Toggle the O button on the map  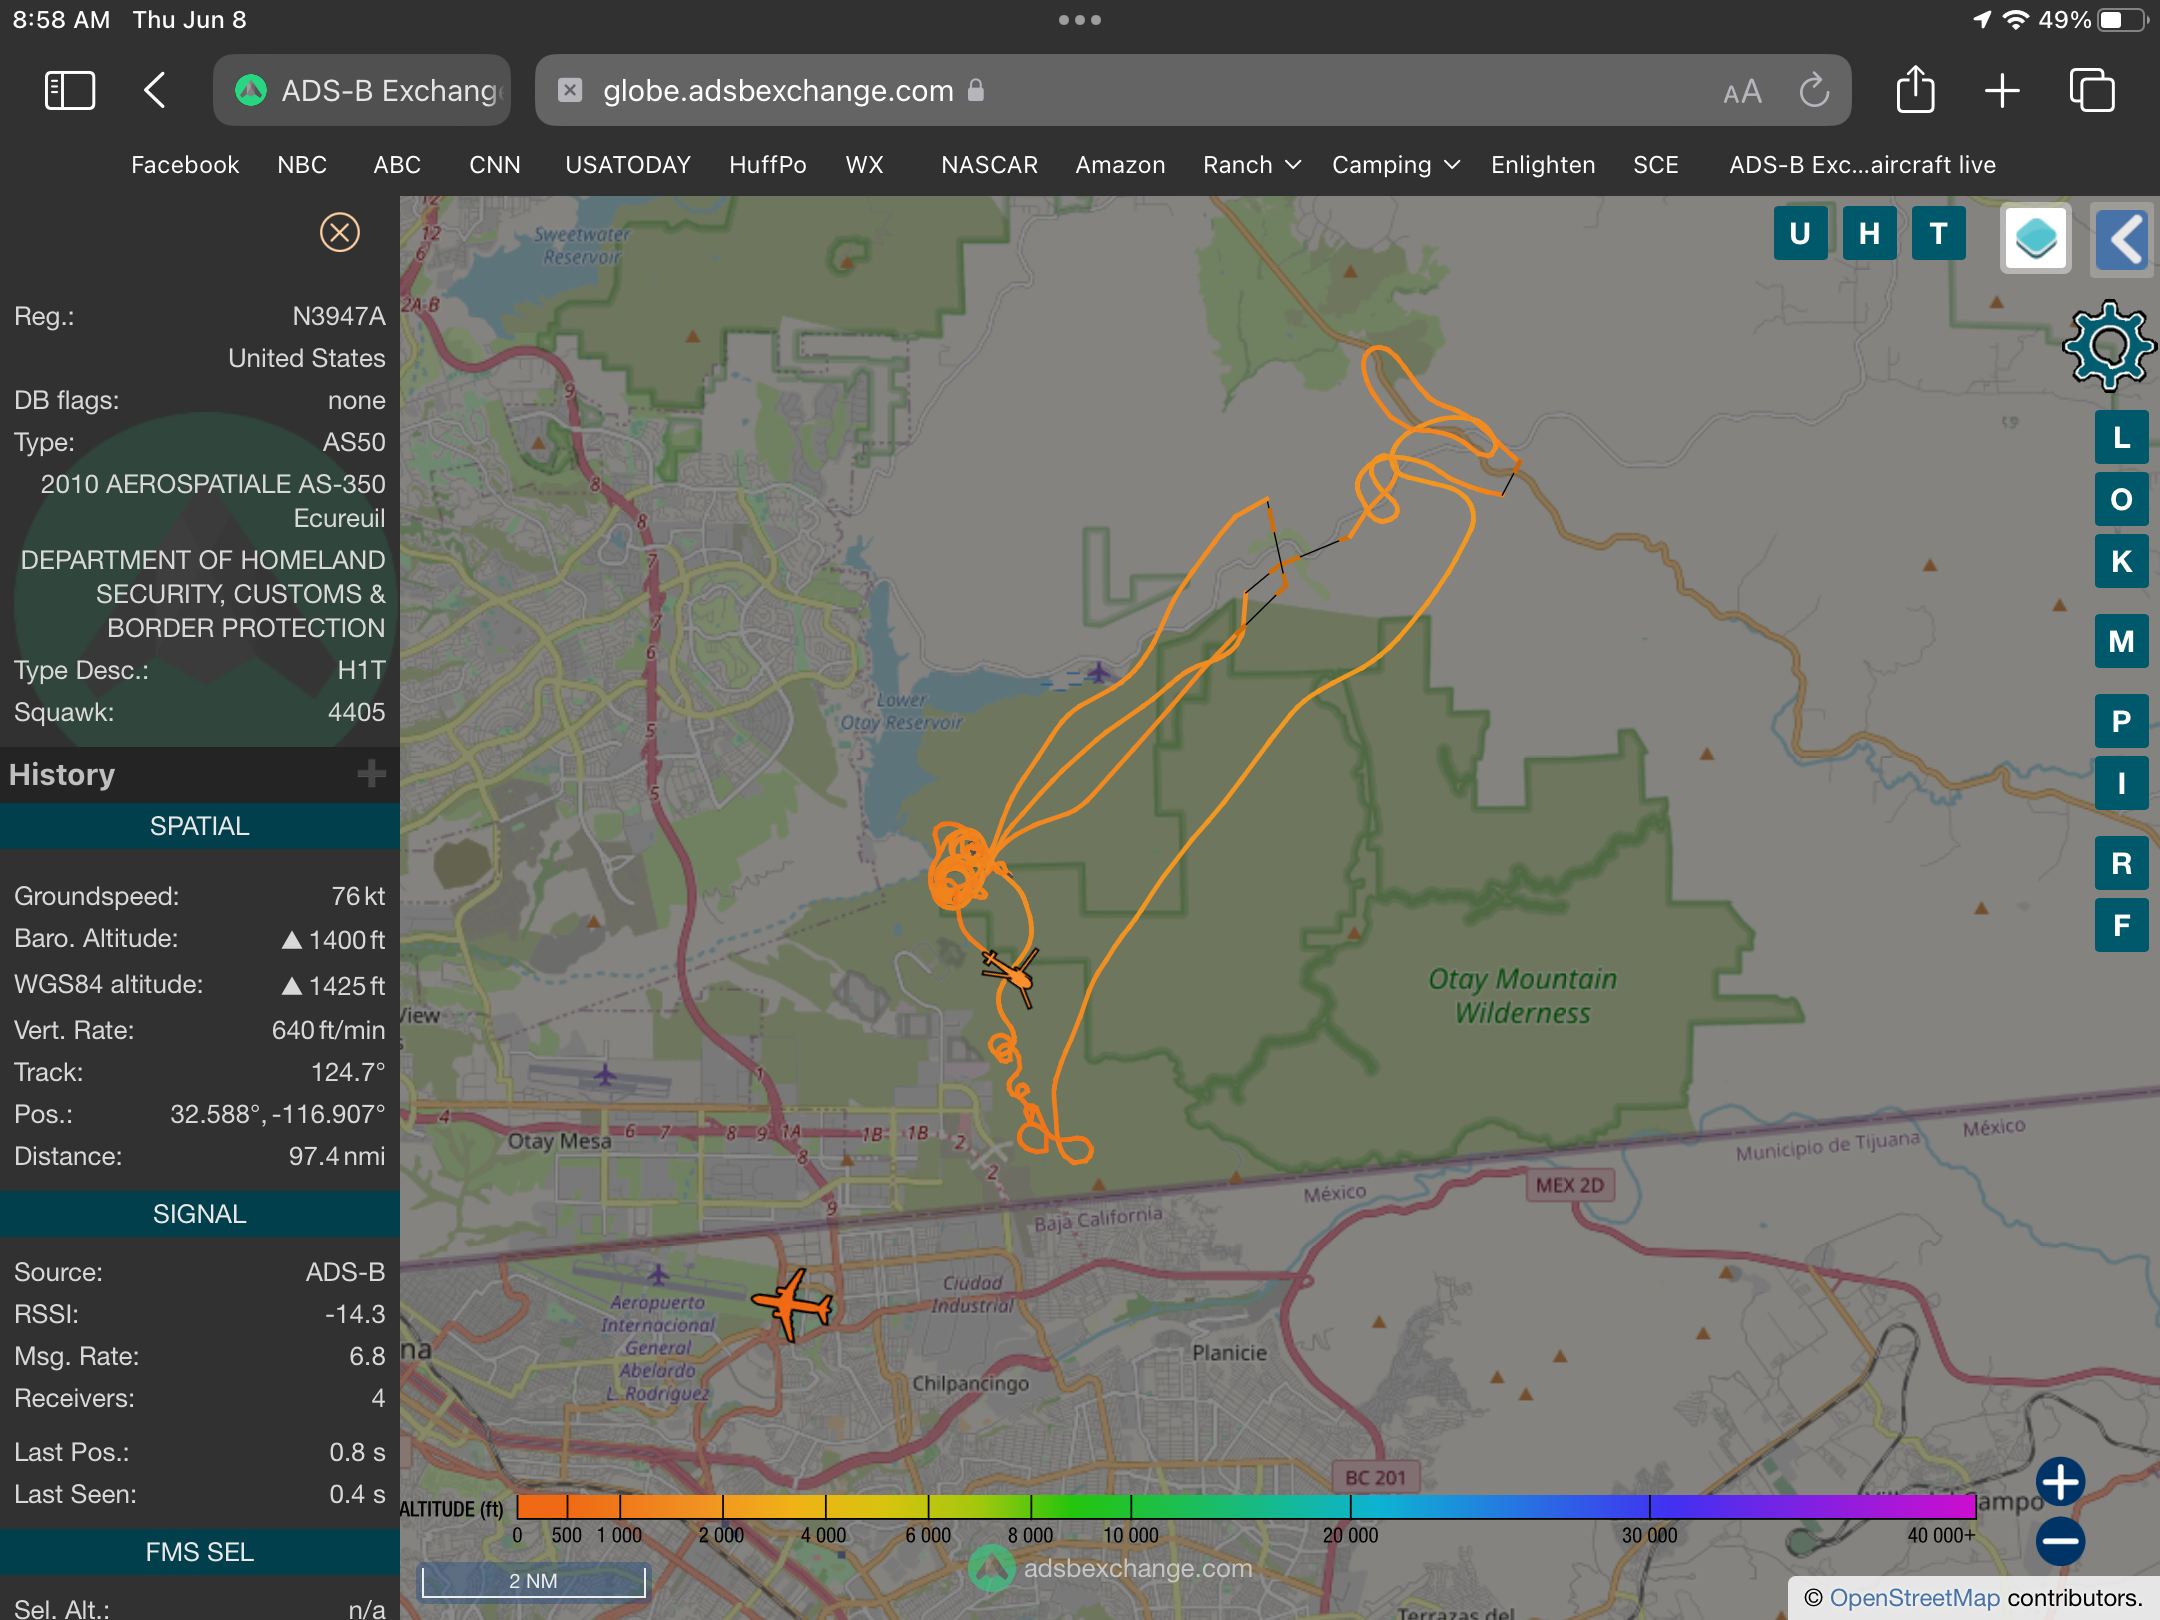[x=2121, y=499]
